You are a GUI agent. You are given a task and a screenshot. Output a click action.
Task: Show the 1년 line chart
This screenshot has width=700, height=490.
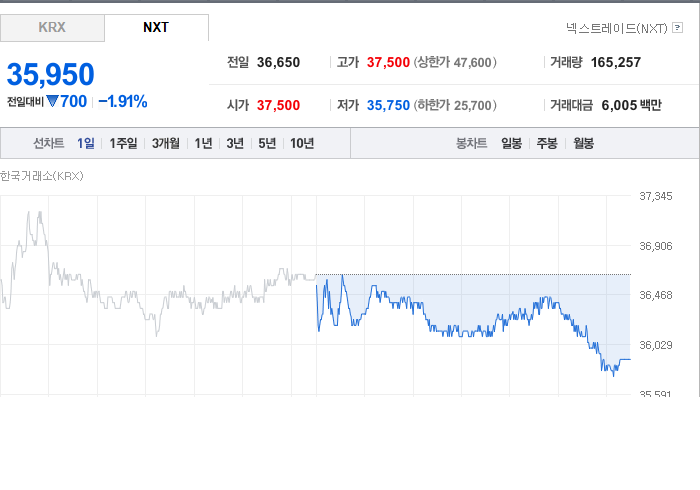point(203,143)
